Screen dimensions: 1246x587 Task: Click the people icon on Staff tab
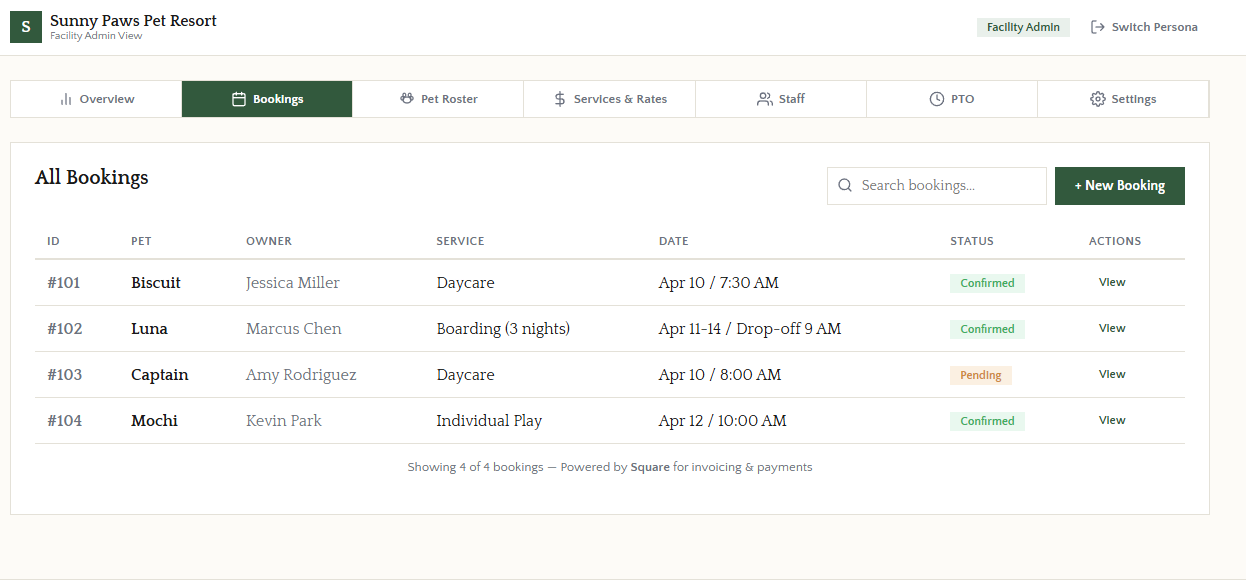[765, 99]
